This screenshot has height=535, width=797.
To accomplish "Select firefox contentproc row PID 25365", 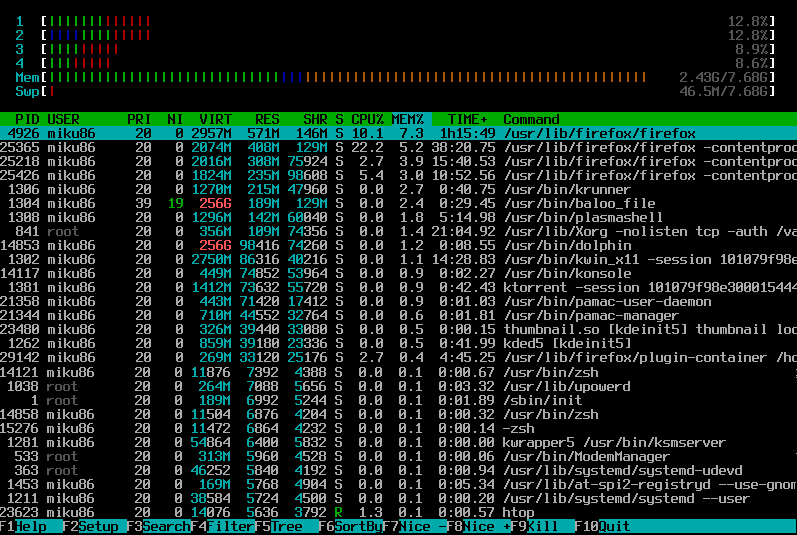I will tap(398, 147).
